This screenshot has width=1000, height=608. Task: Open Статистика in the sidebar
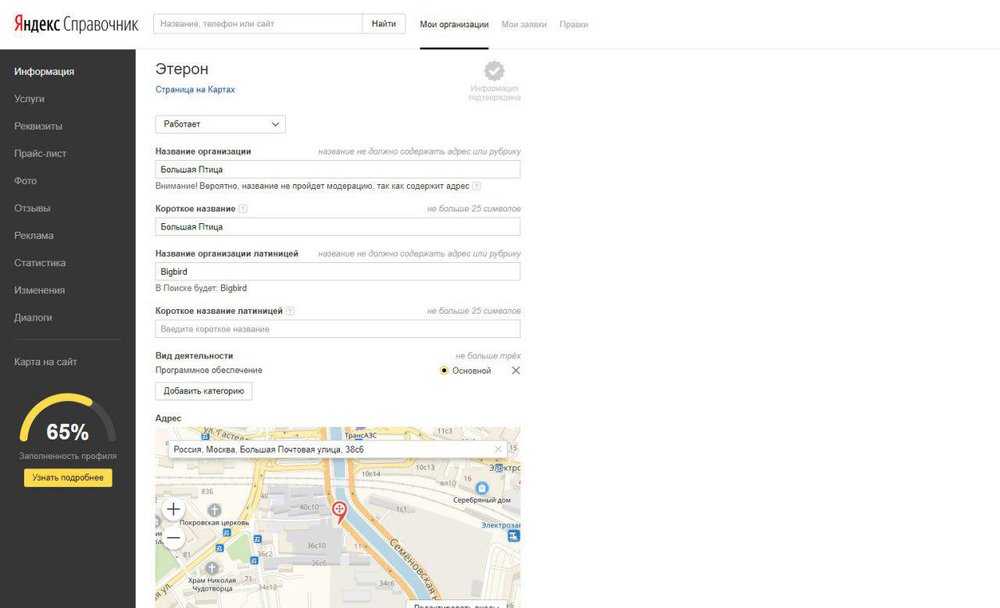pos(40,263)
